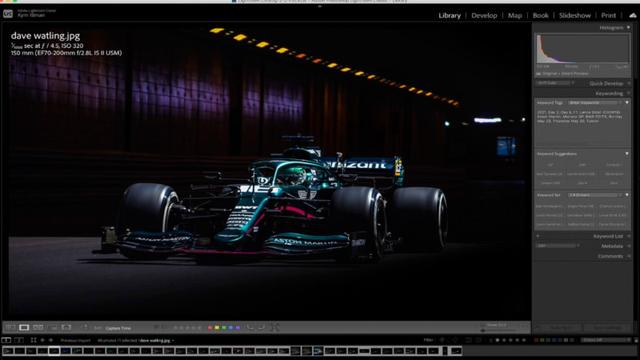Flag the photo as a pick

click(156, 327)
